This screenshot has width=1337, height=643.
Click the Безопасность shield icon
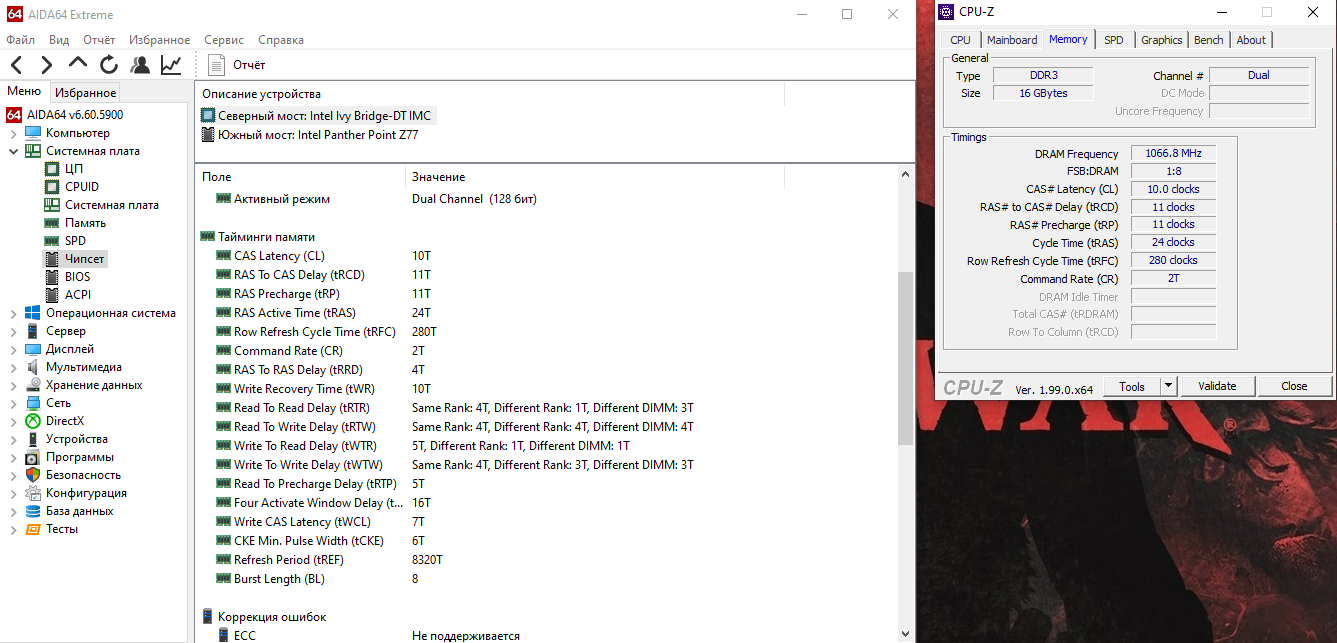click(x=33, y=475)
